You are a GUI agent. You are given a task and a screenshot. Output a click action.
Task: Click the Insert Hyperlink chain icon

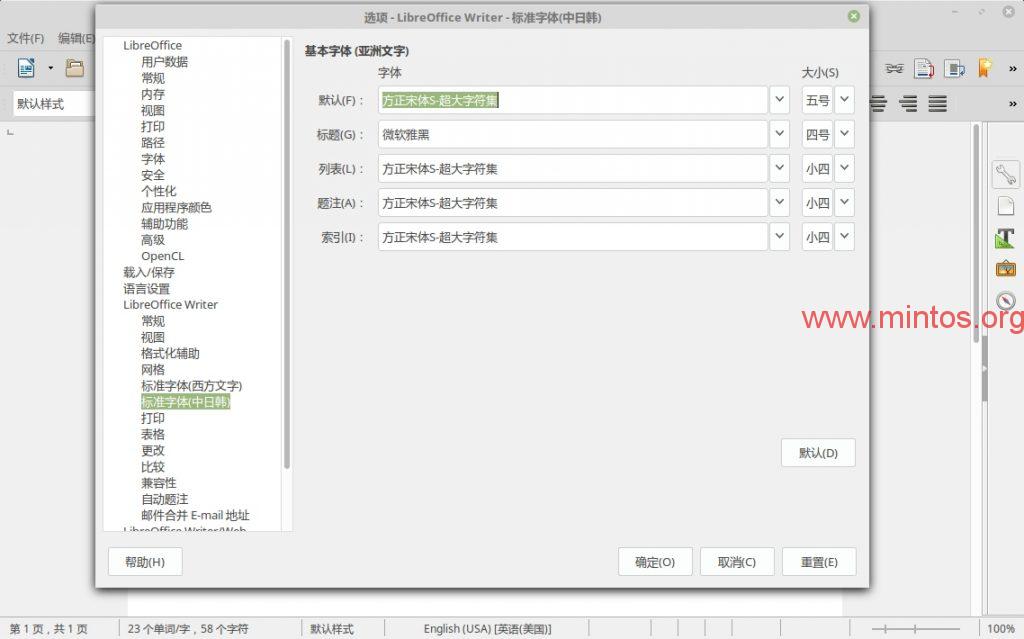click(x=894, y=68)
